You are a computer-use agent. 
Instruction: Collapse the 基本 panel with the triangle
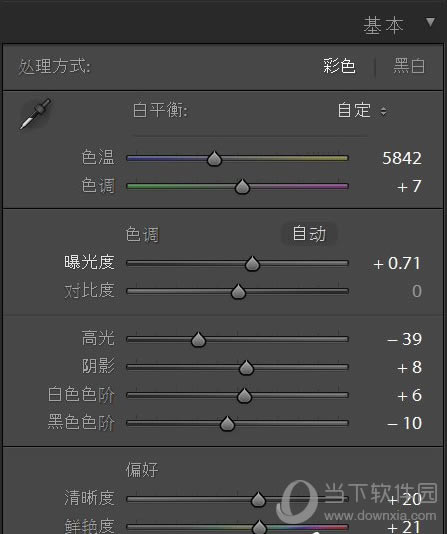430,22
